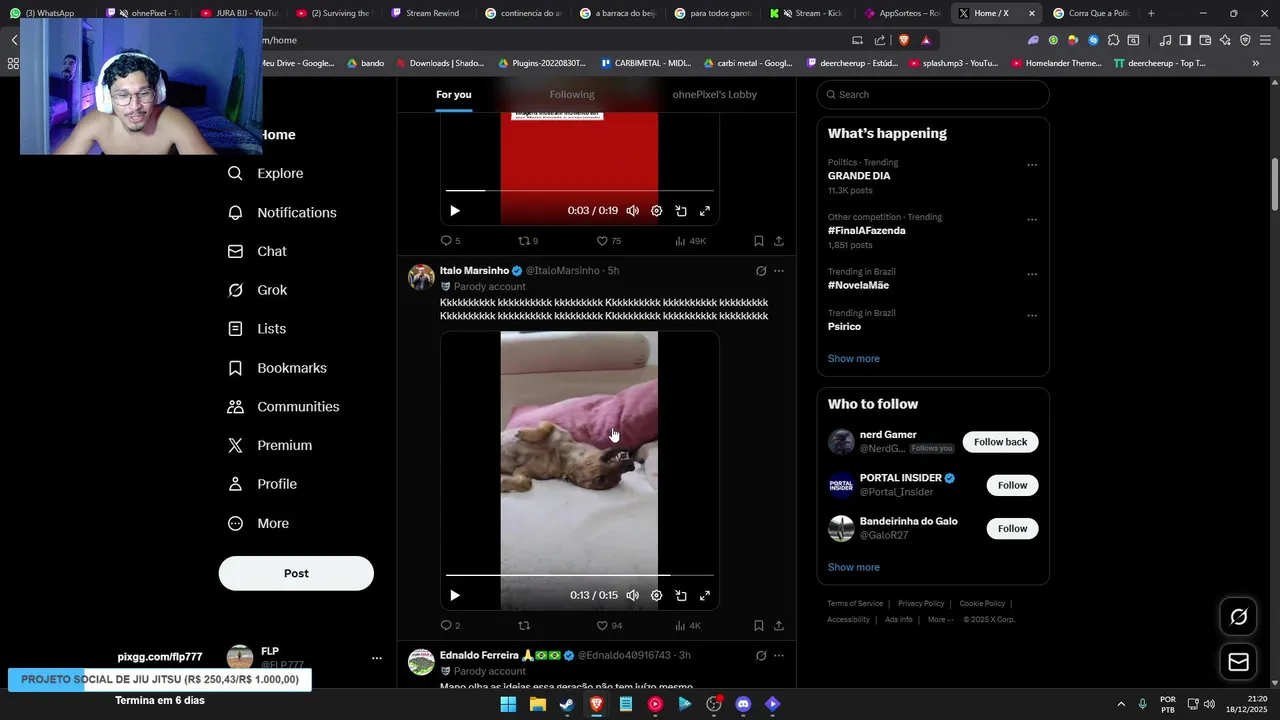Click the Post button

point(296,573)
